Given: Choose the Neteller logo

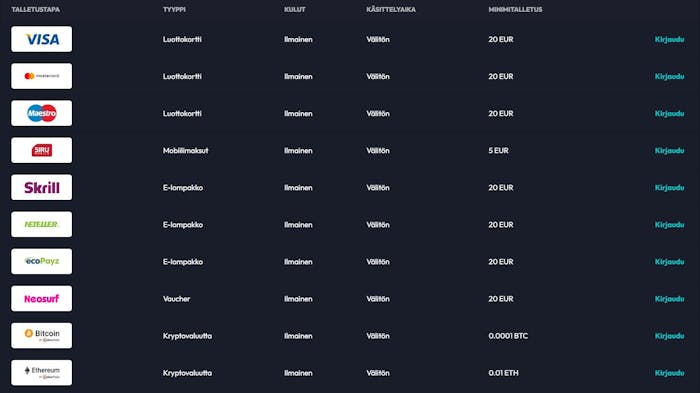Looking at the screenshot, I should [x=42, y=225].
